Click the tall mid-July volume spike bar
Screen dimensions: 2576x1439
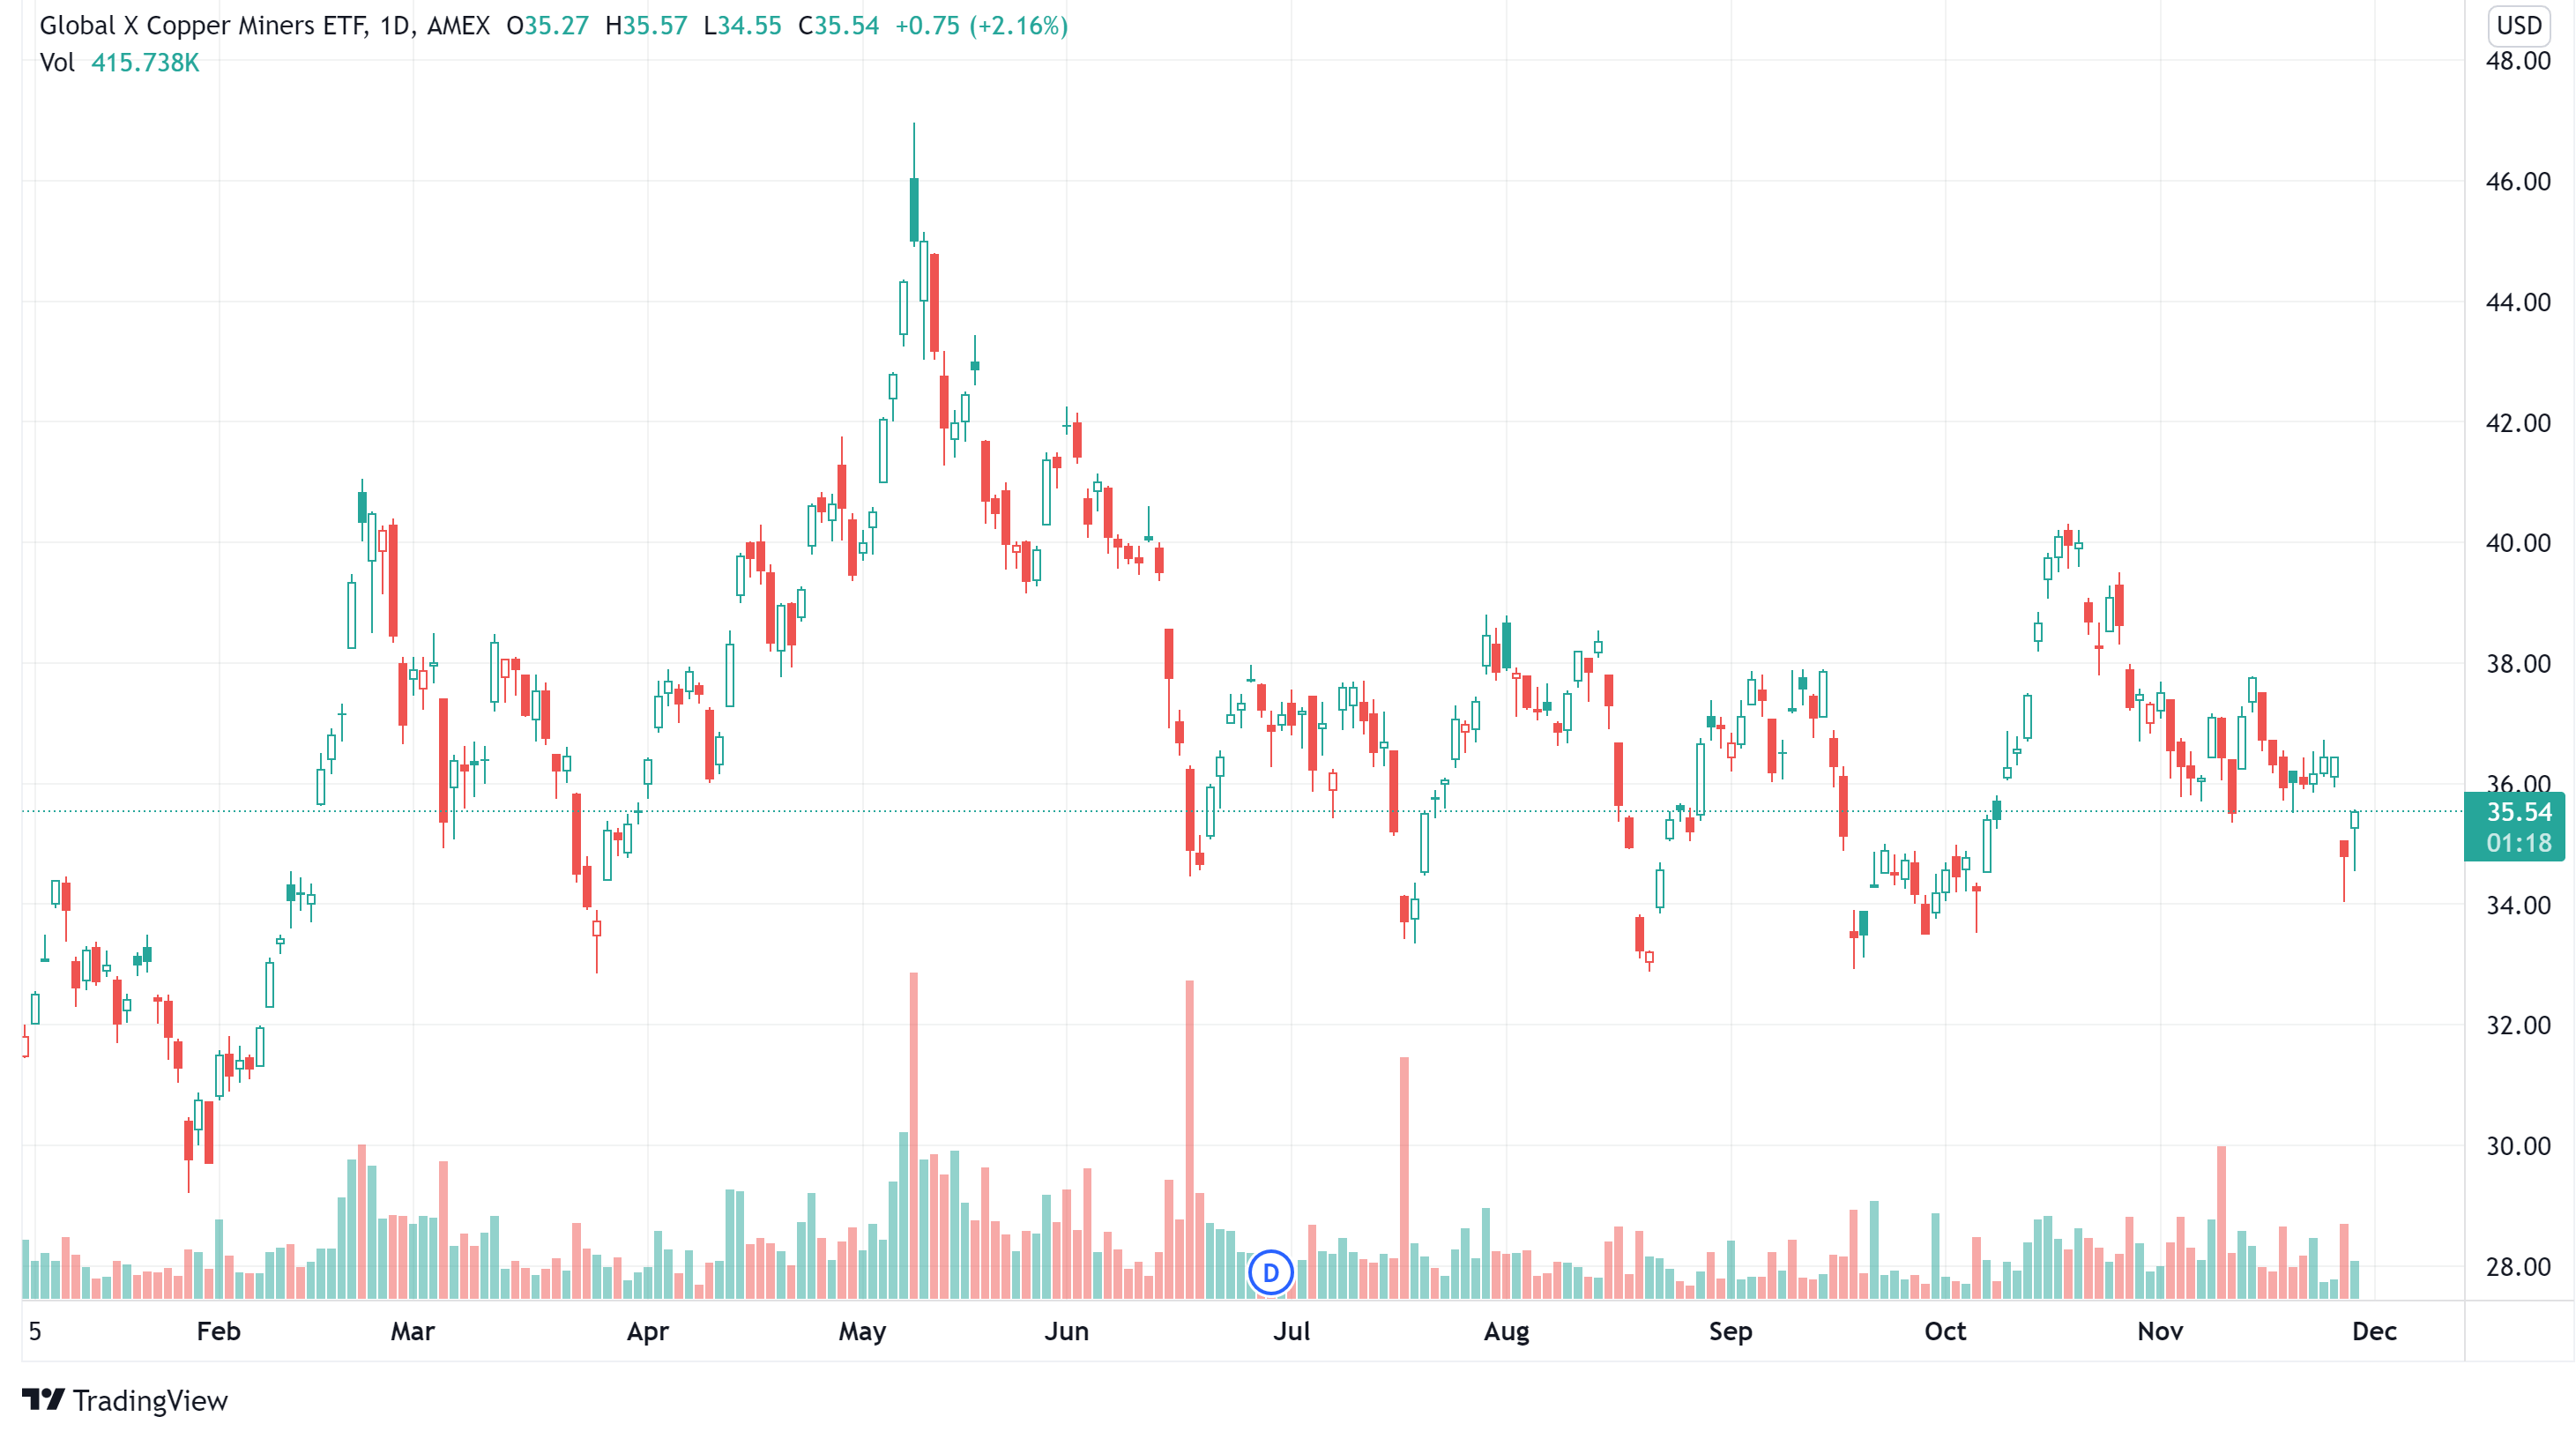1405,1178
